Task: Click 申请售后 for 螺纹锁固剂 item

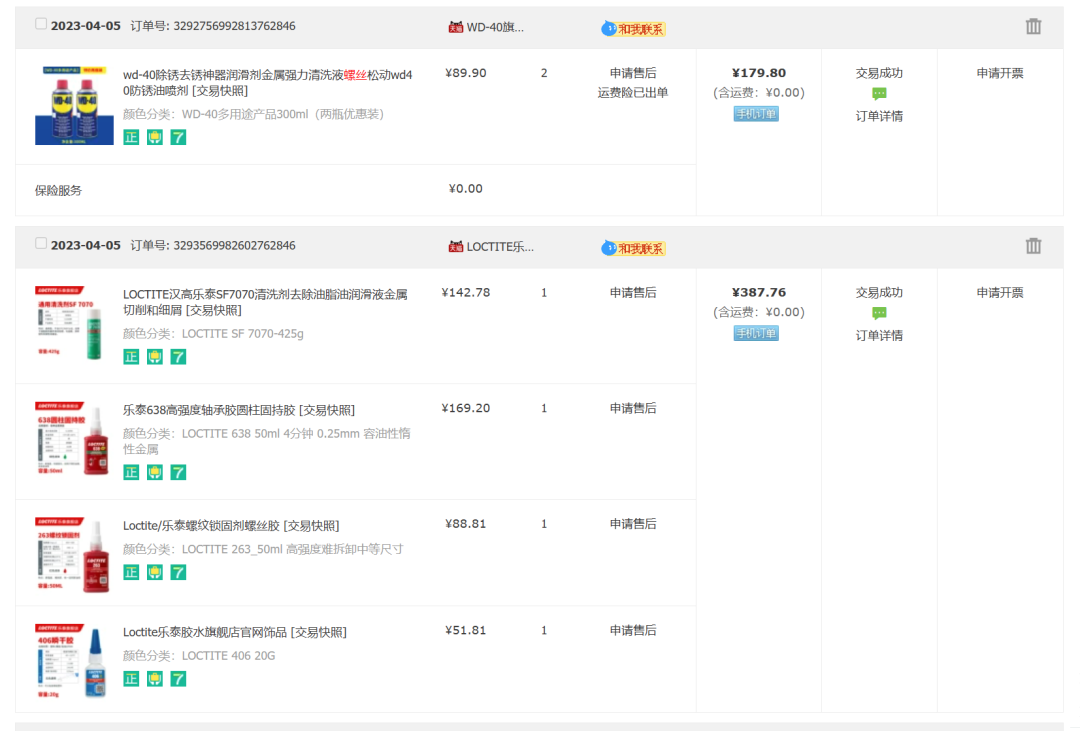Action: 632,524
